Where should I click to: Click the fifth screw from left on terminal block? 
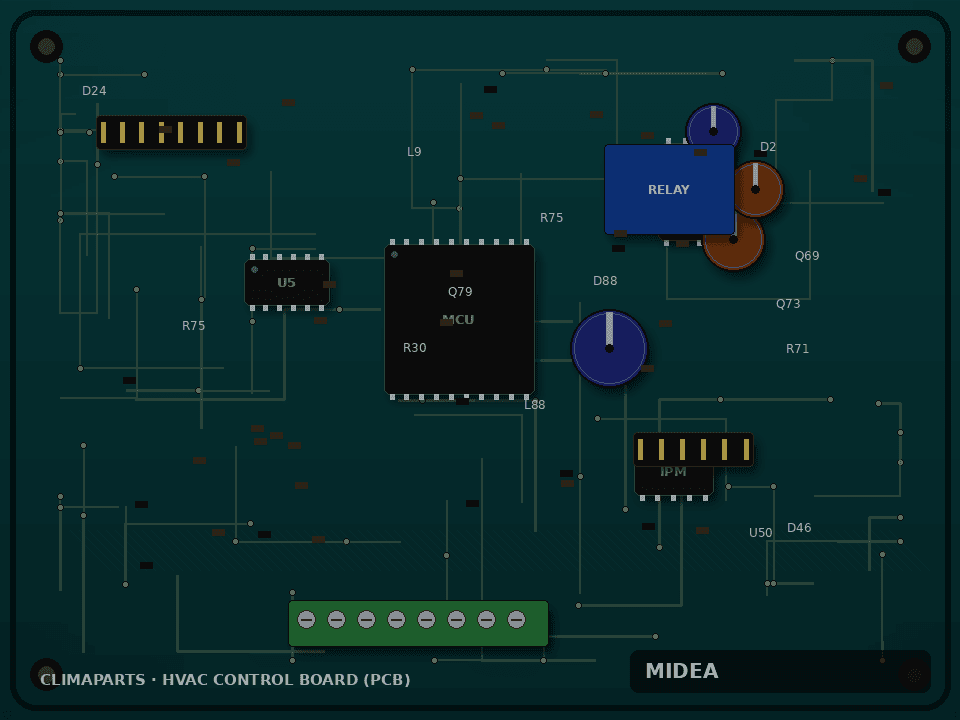coord(426,620)
